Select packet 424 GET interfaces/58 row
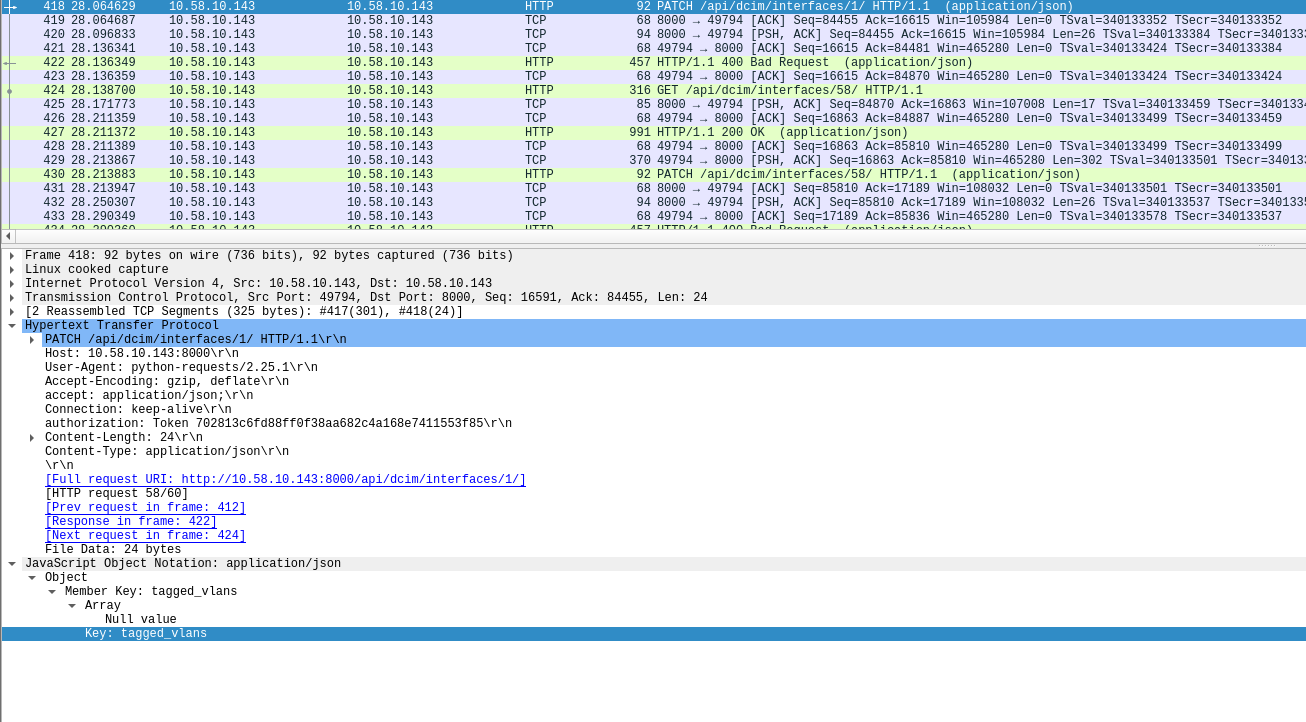1306x722 pixels. coord(653,91)
